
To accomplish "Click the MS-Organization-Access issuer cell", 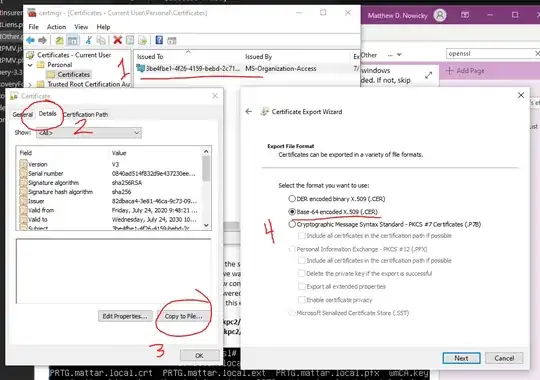I will click(x=281, y=69).
